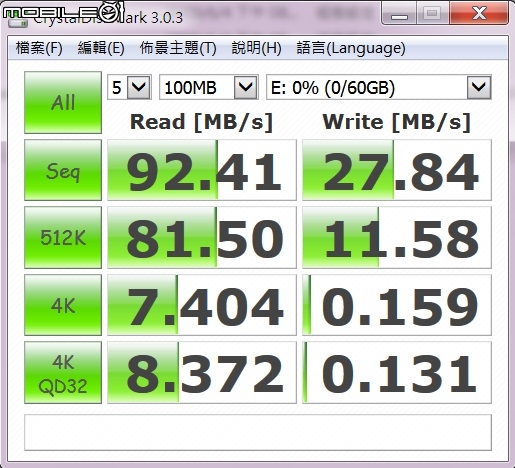Click the Seq read result 92.41
515x468 pixels.
pyautogui.click(x=202, y=170)
